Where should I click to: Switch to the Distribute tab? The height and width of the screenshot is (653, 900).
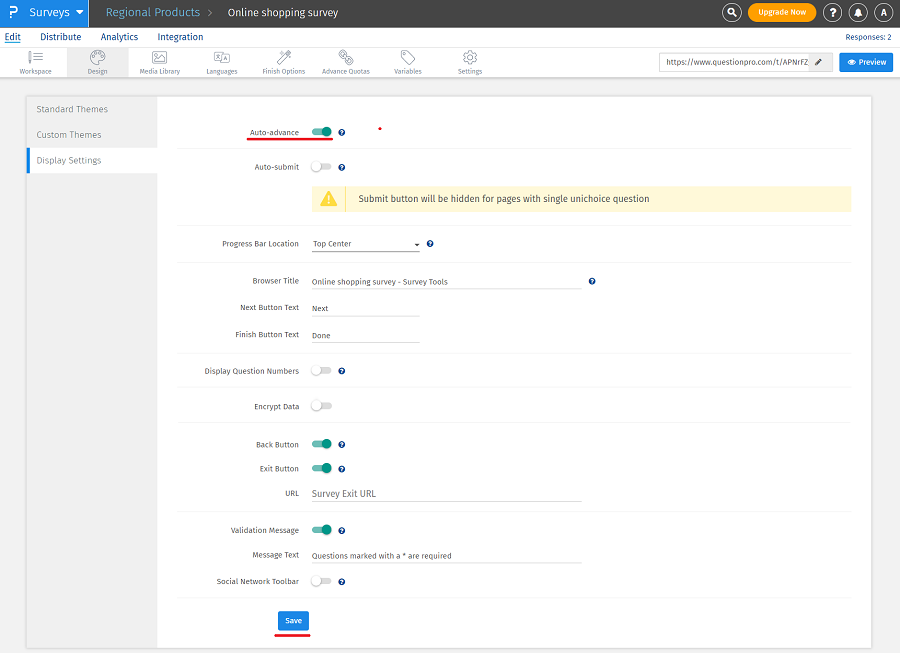(60, 37)
